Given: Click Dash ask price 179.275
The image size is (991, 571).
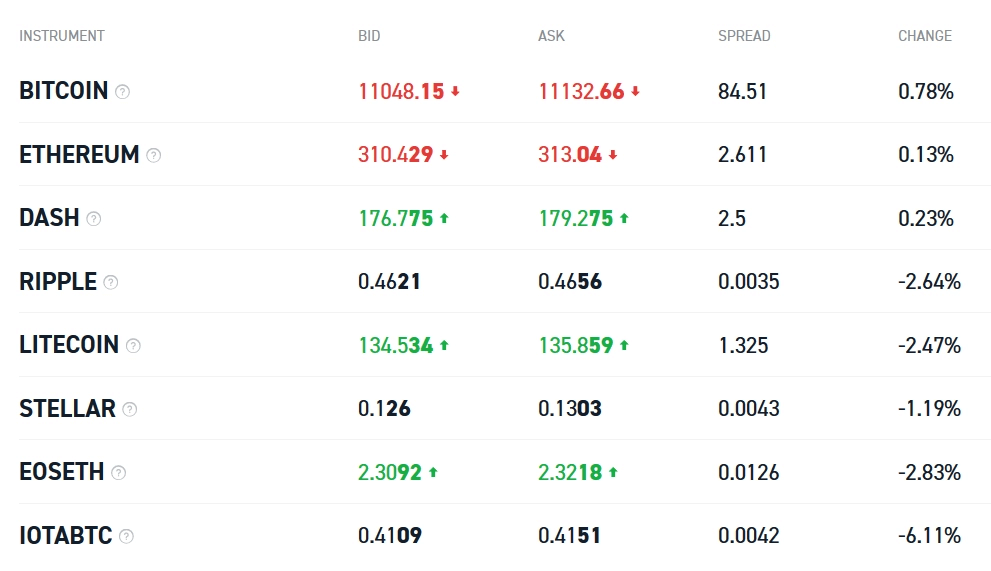Looking at the screenshot, I should (x=575, y=218).
